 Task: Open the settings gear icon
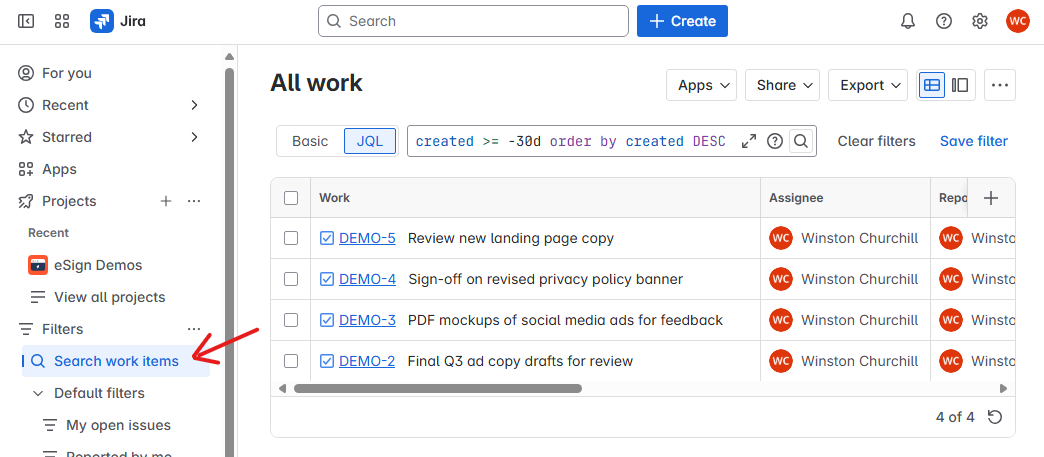pyautogui.click(x=980, y=21)
